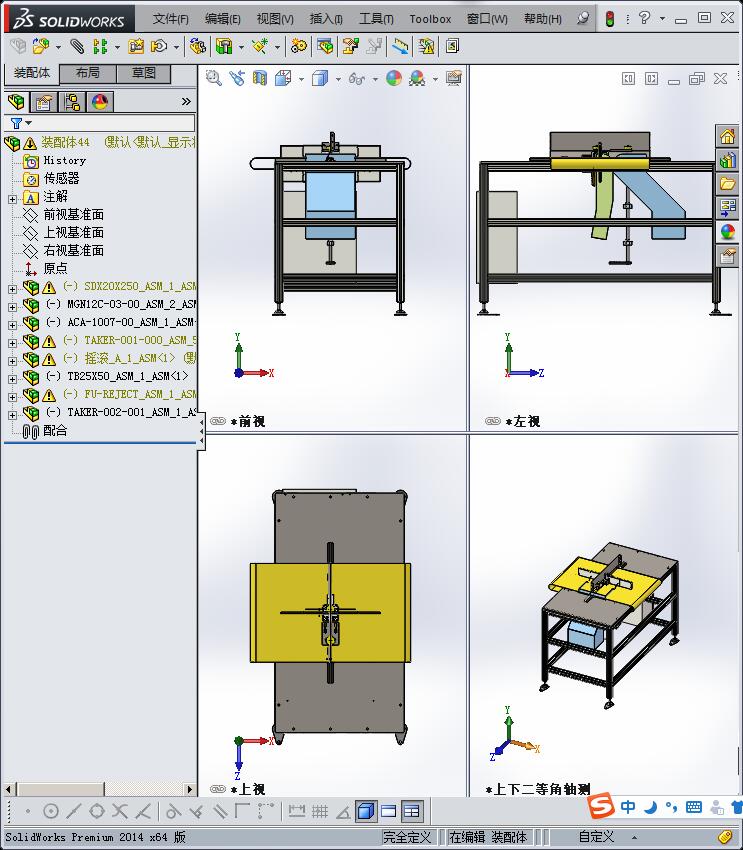The width and height of the screenshot is (743, 850).
Task: Open the PropertyManager tab icon
Action: click(x=44, y=102)
